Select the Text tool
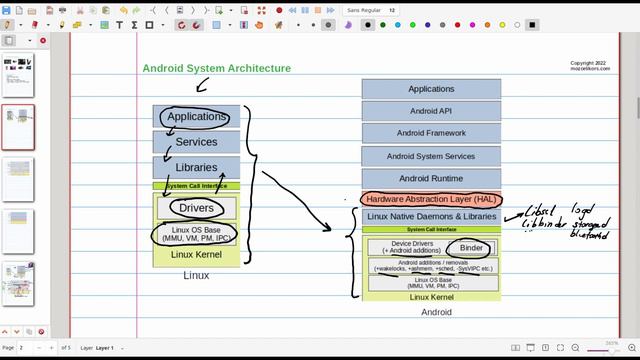This screenshot has width=640, height=360. [120, 25]
